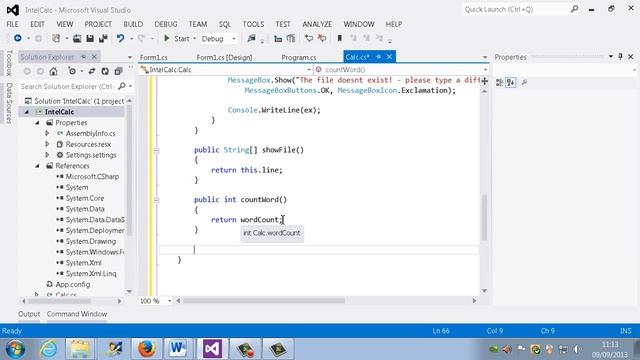This screenshot has height=360, width=640.
Task: Switch to the Program.cs tab
Action: 299,57
